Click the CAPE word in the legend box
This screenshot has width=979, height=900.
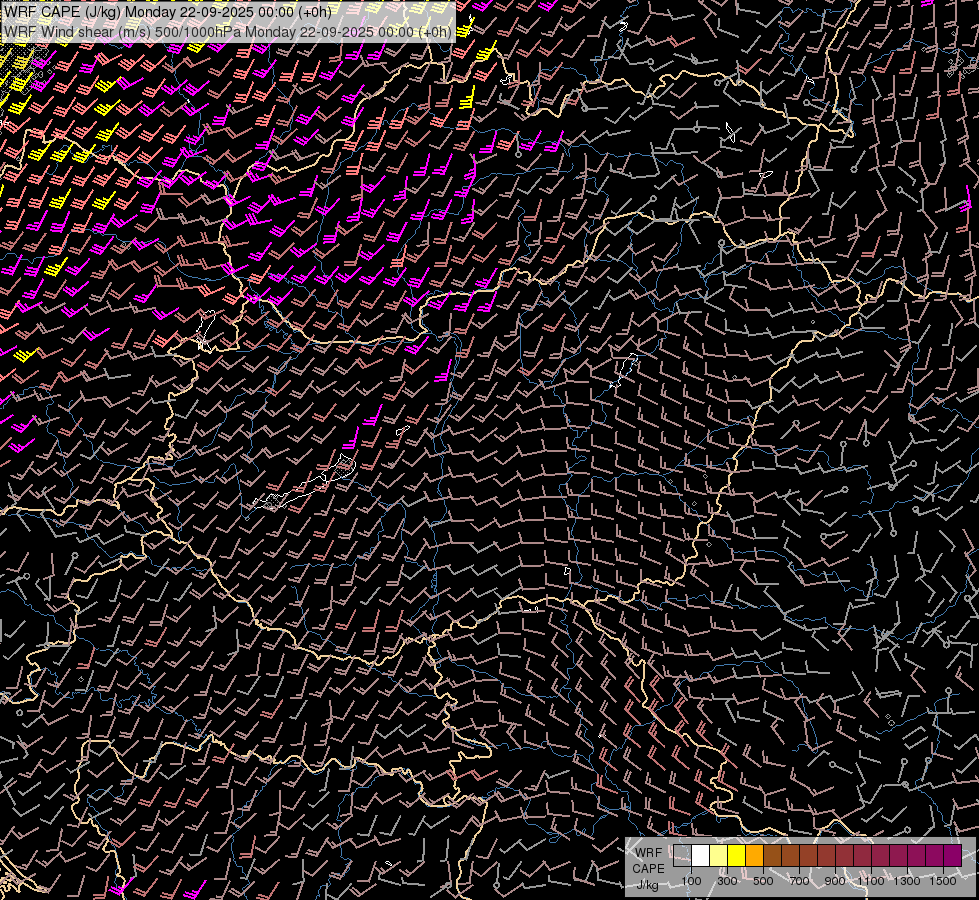648,868
